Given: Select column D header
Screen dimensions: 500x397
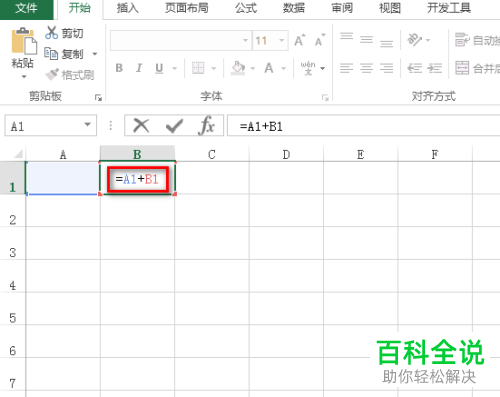Looking at the screenshot, I should coord(286,154).
